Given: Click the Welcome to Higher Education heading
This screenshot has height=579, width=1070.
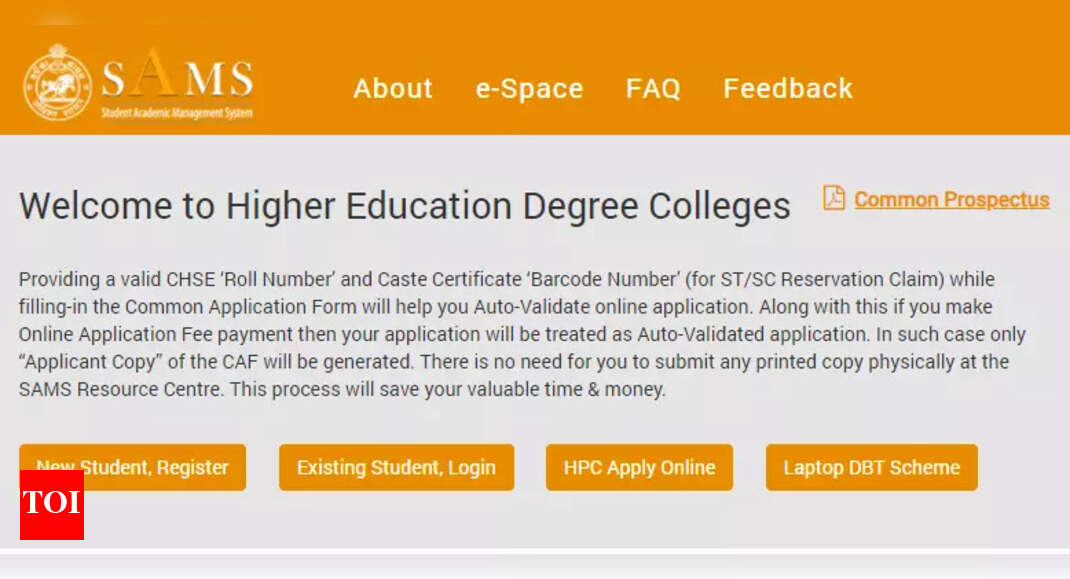Looking at the screenshot, I should tap(405, 206).
